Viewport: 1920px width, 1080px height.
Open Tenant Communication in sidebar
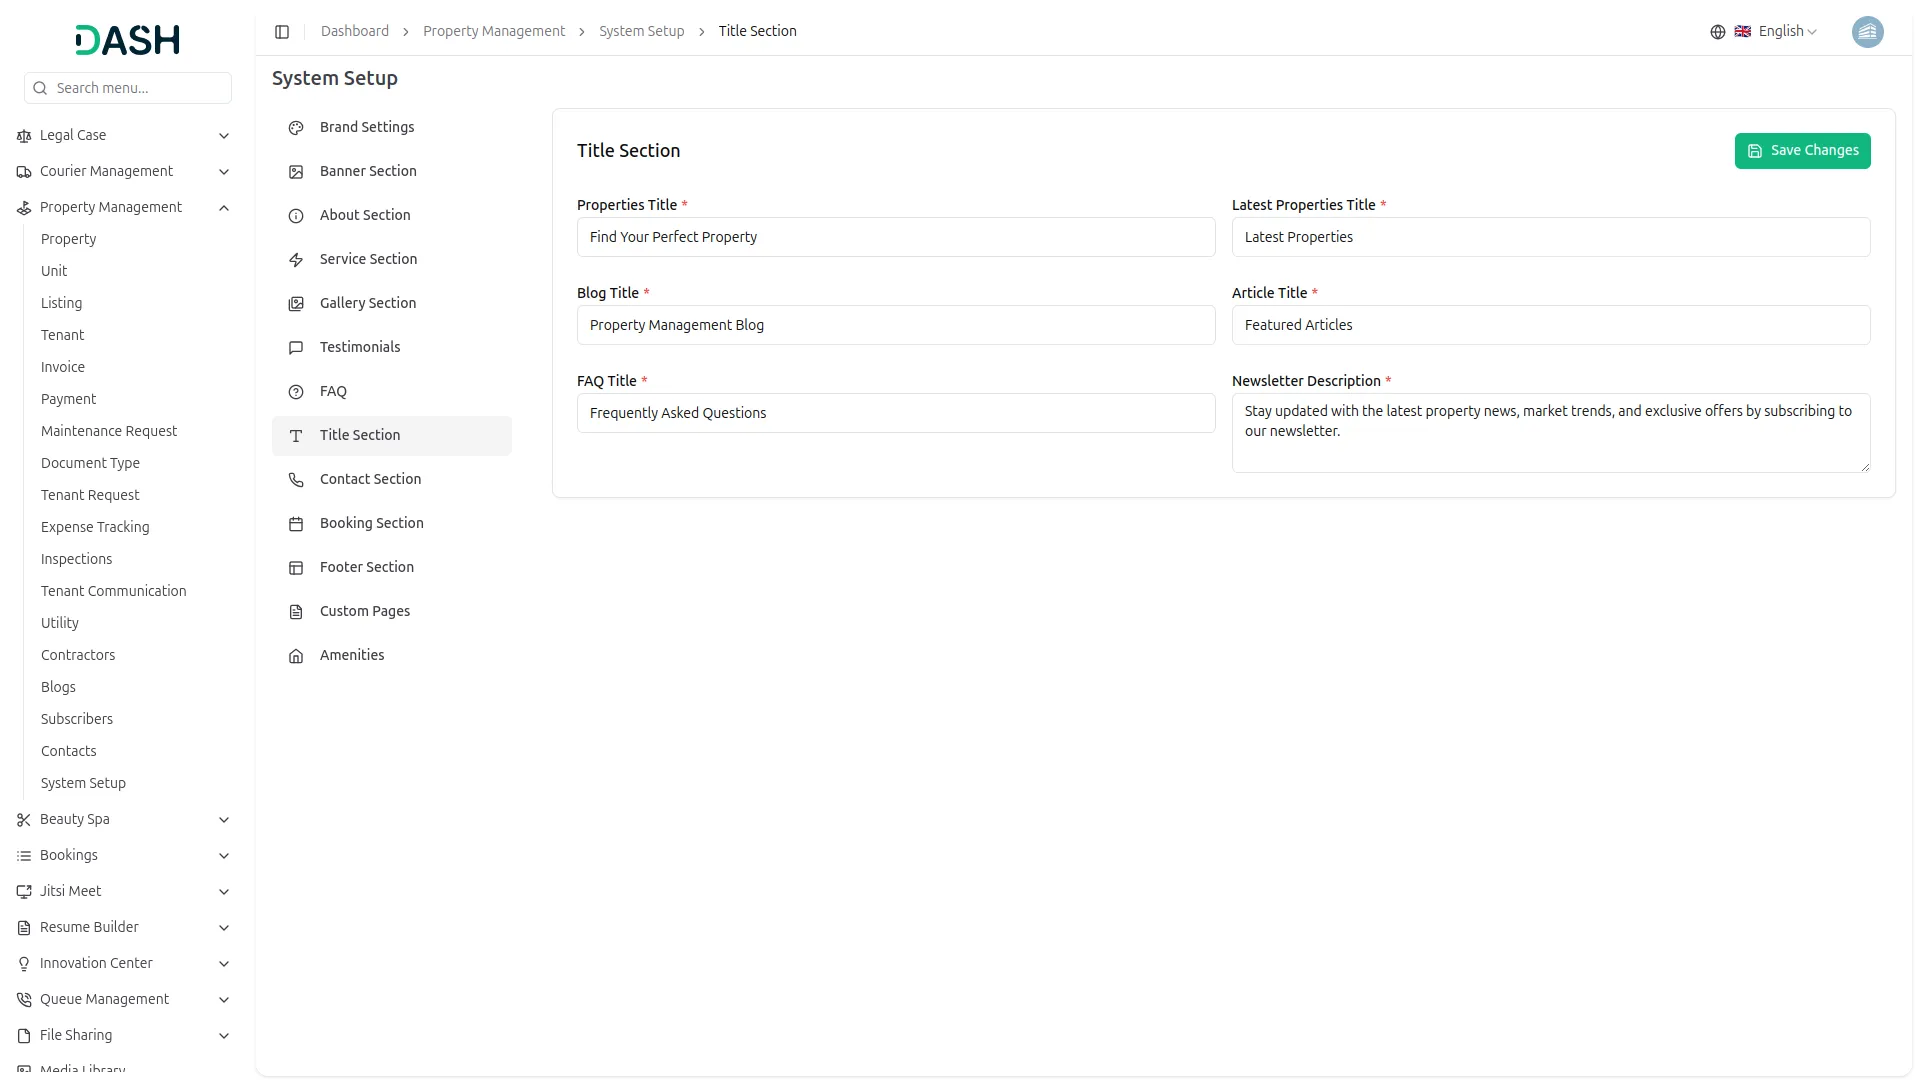pyautogui.click(x=113, y=591)
